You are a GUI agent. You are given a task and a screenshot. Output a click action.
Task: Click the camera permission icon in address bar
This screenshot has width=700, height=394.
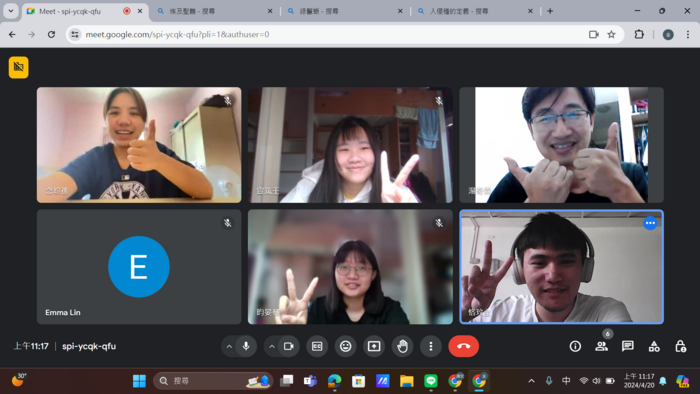pos(593,34)
